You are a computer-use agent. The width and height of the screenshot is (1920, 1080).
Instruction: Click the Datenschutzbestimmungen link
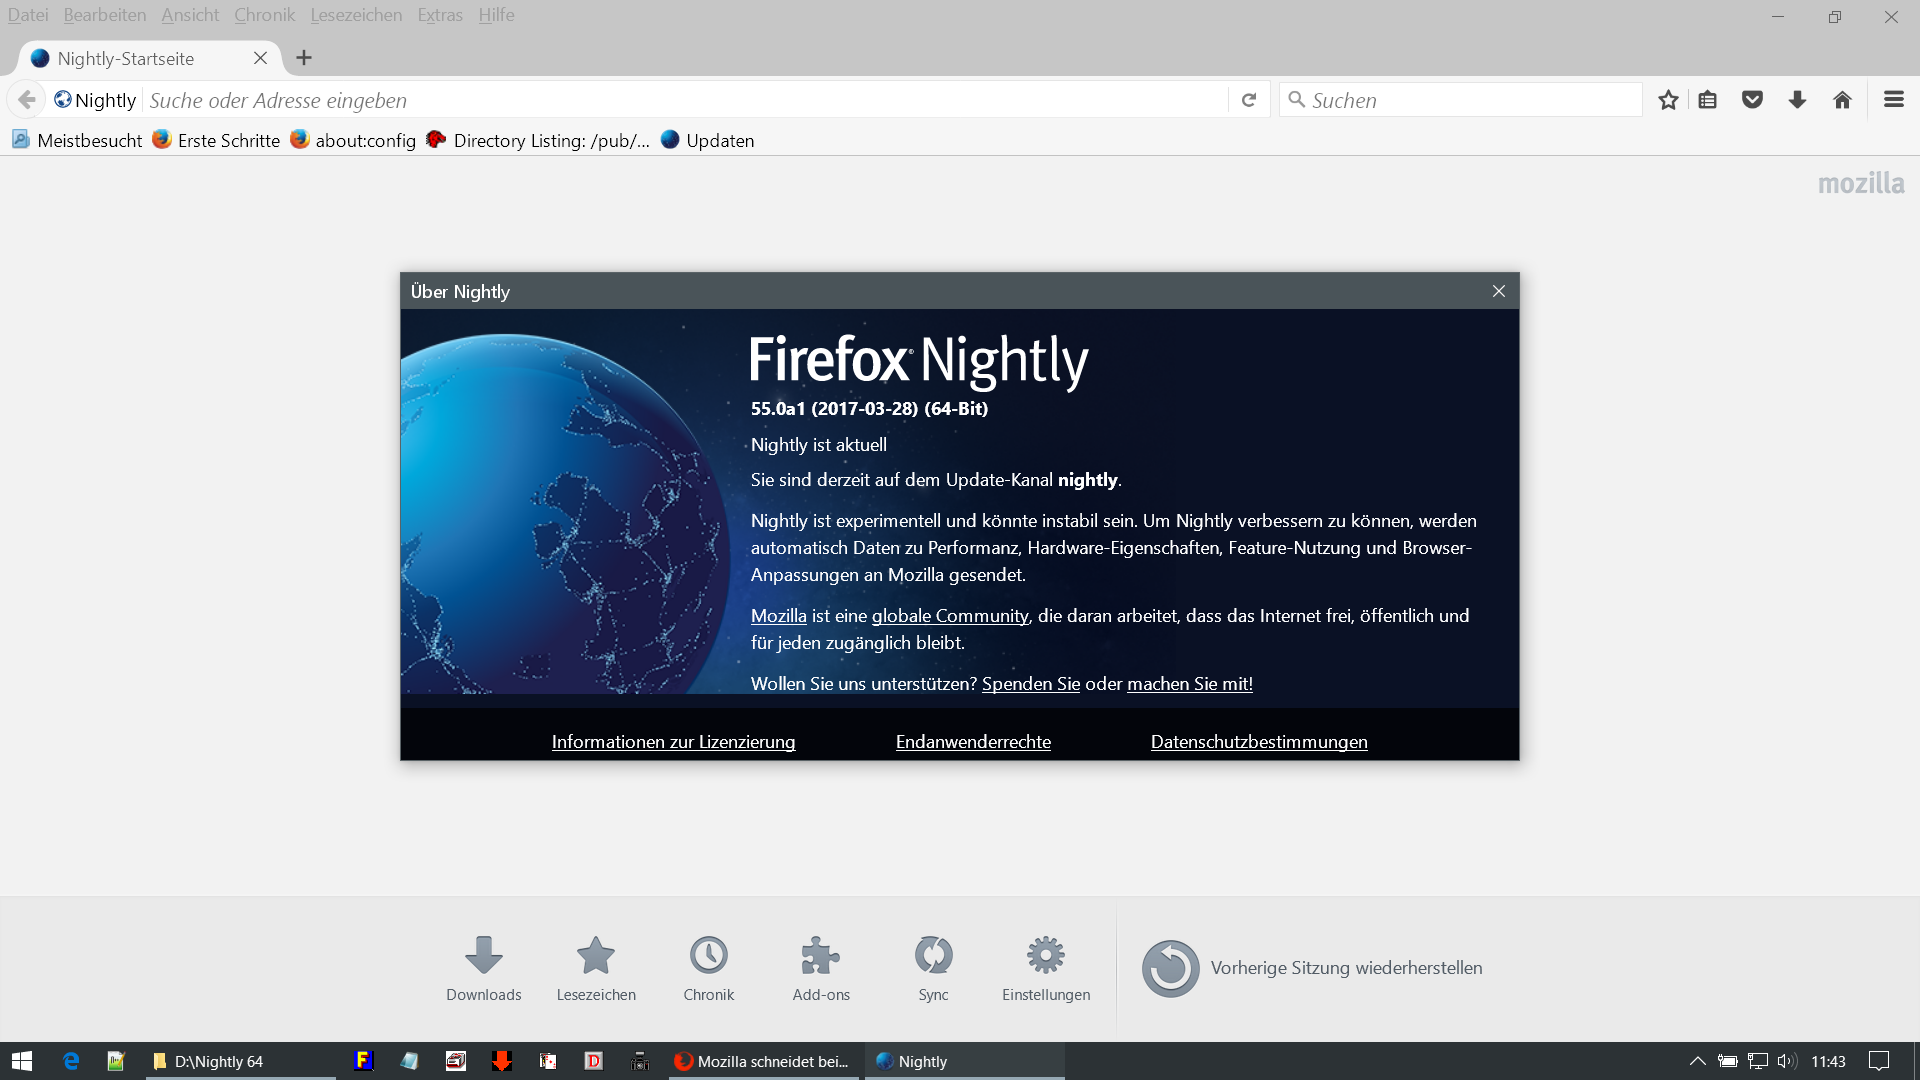[1259, 742]
